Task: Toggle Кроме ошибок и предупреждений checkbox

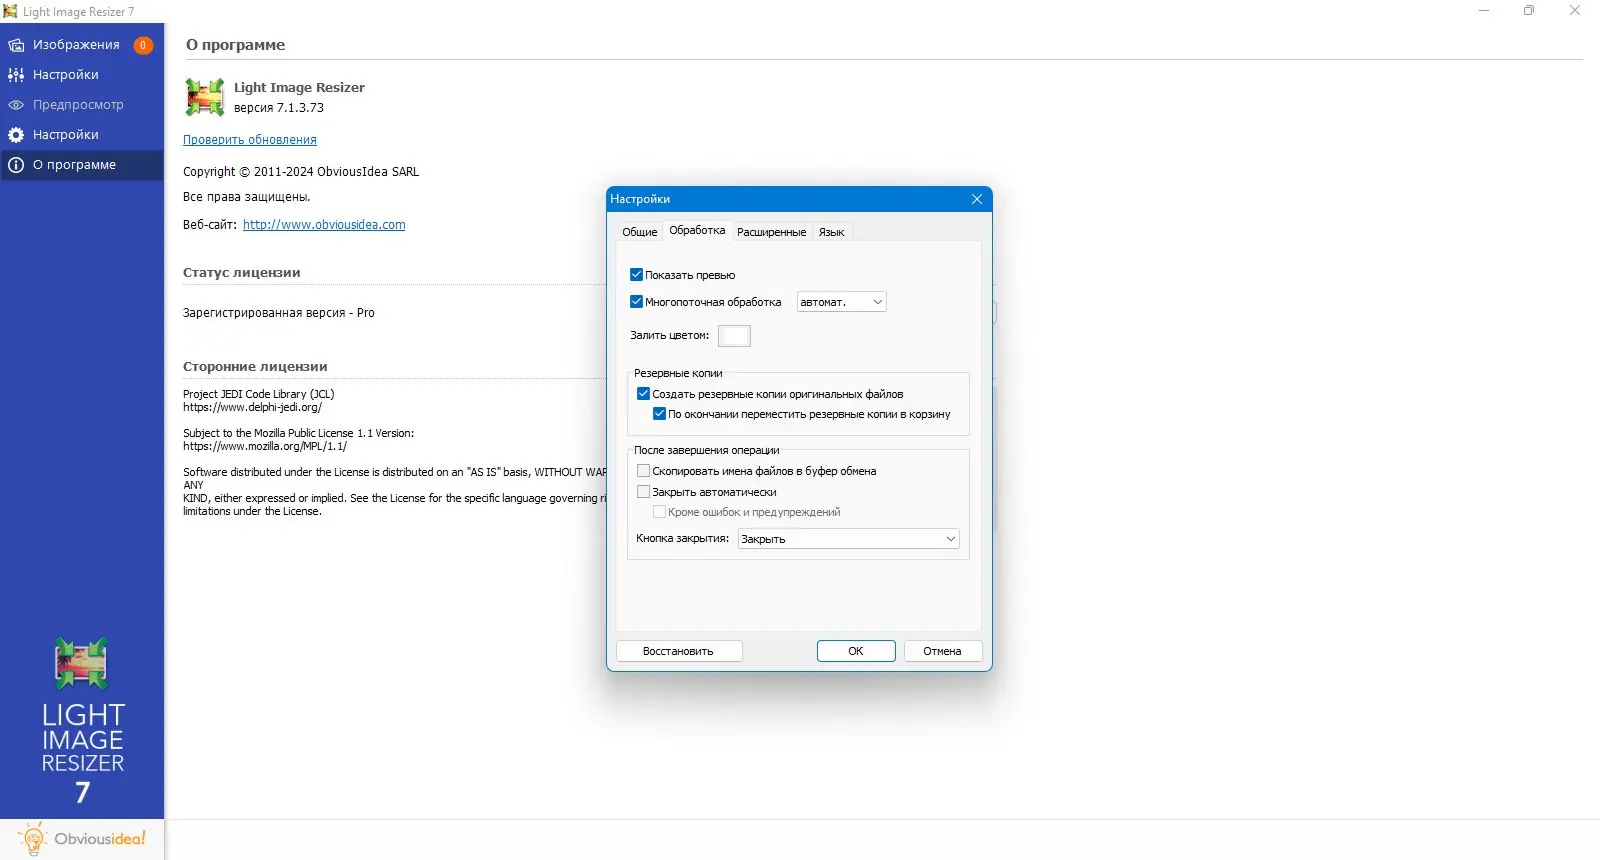Action: [x=660, y=512]
